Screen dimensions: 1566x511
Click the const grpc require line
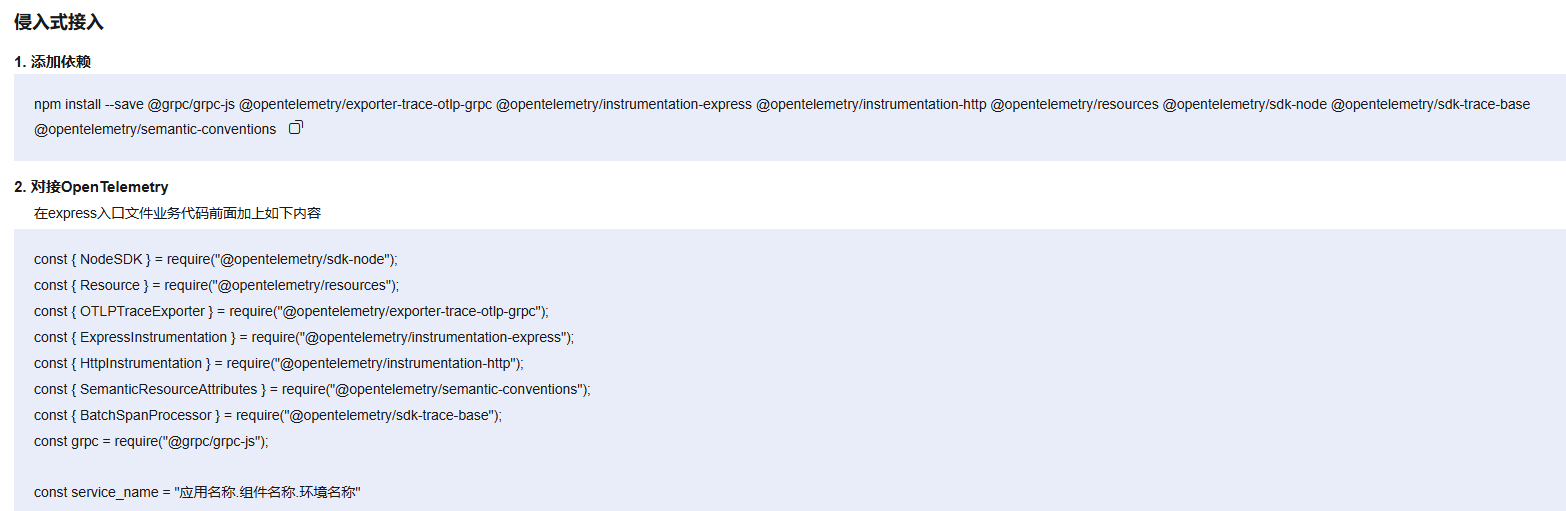(151, 441)
